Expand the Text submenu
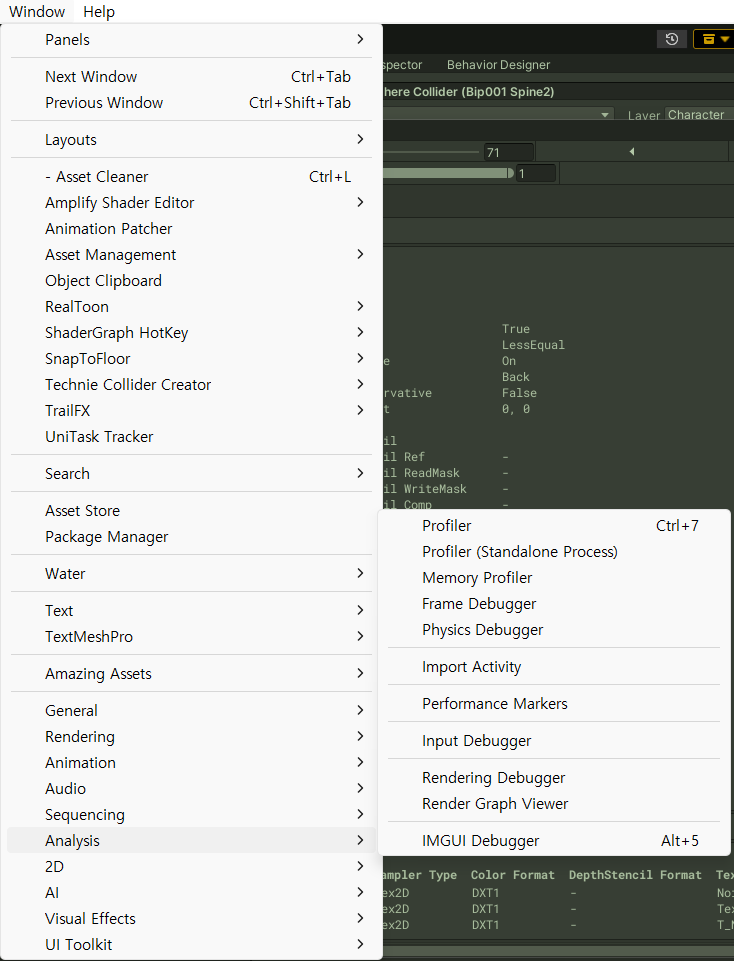 click(x=191, y=610)
